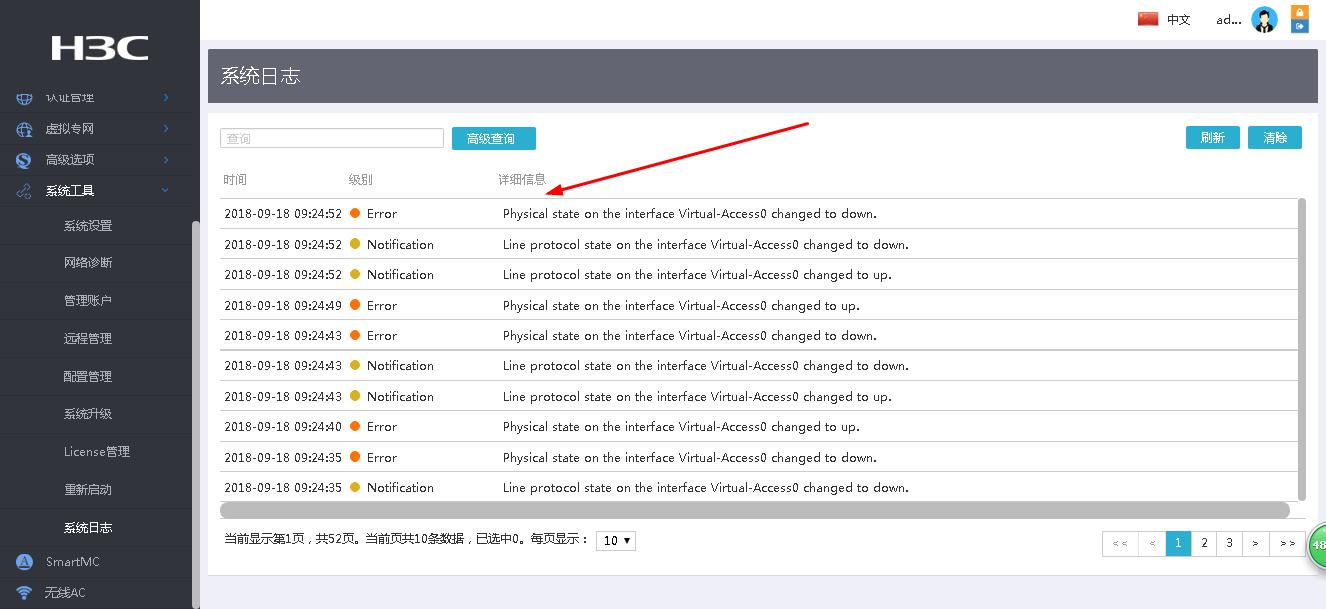
Task: Click the 查询 search input field
Action: (332, 138)
